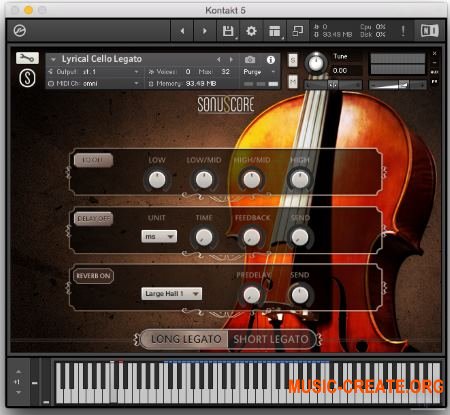Click the Lyrical Cello Legato instrument name
The height and width of the screenshot is (415, 450).
tap(102, 59)
